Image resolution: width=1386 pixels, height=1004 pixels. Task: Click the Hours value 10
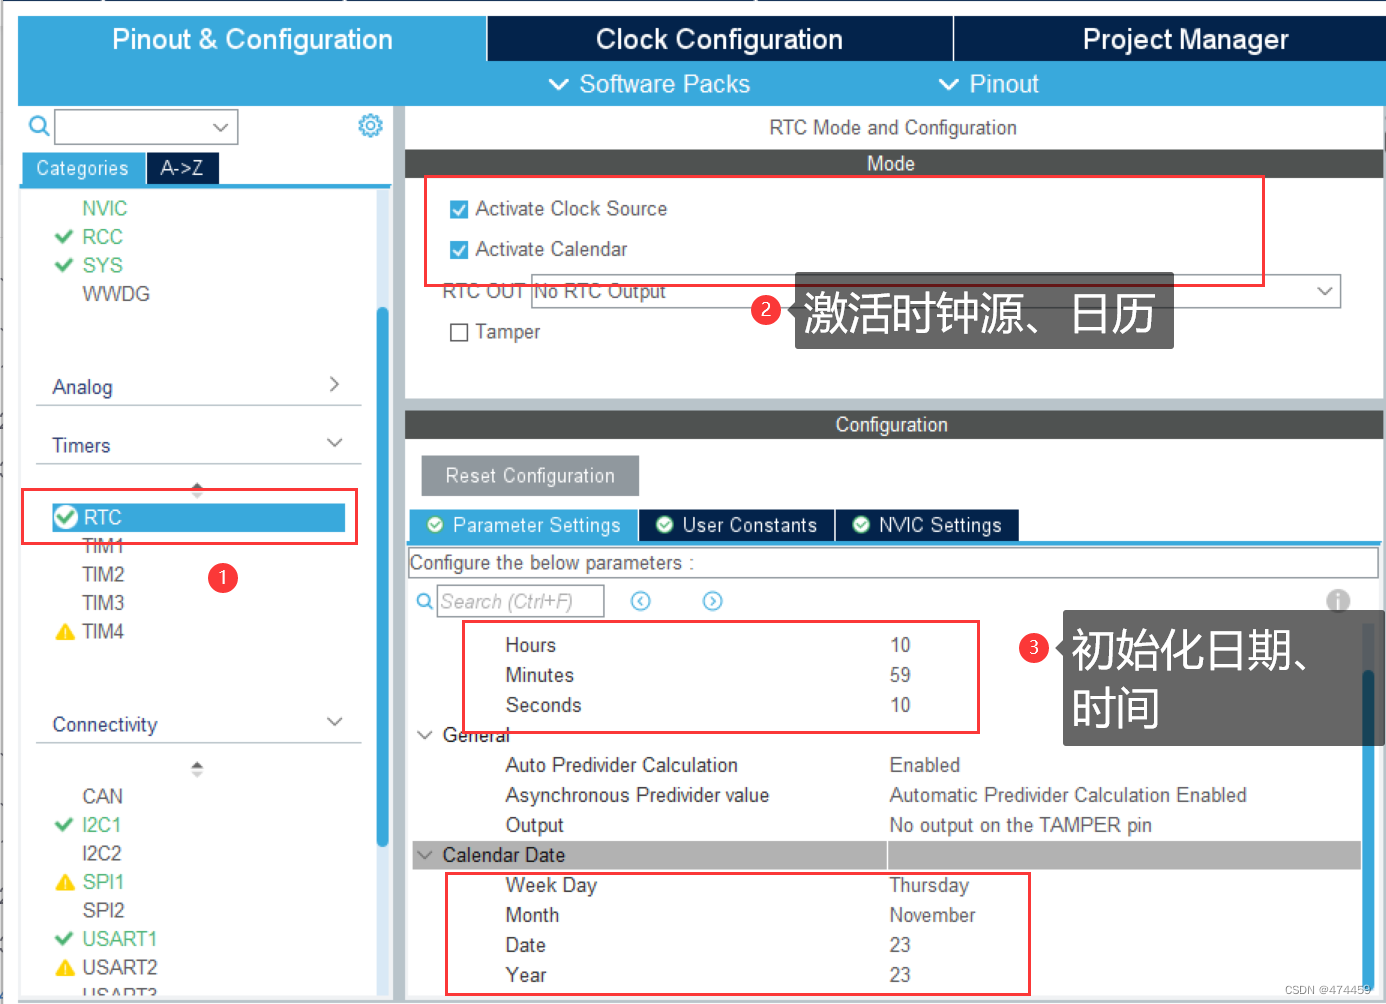coord(900,645)
